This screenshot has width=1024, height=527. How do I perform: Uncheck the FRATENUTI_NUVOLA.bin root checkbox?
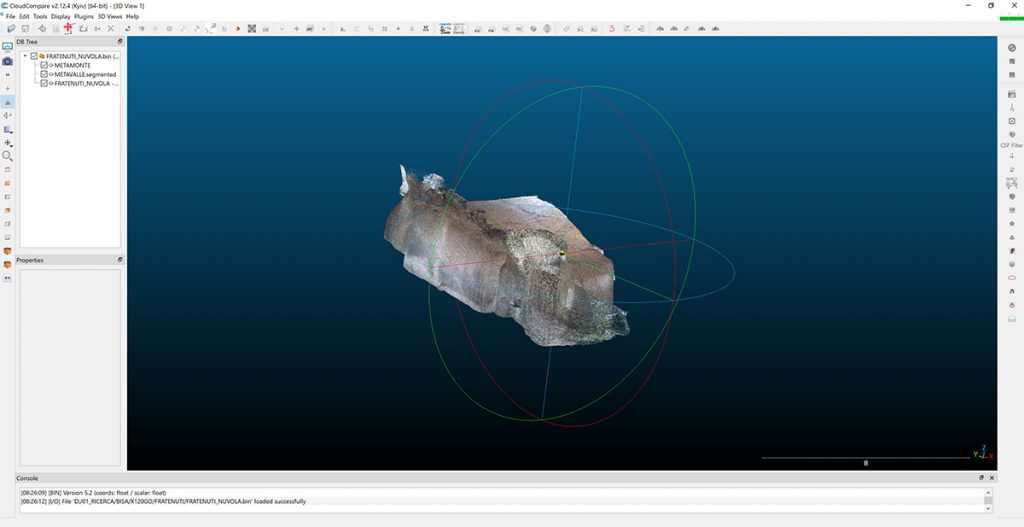34,56
